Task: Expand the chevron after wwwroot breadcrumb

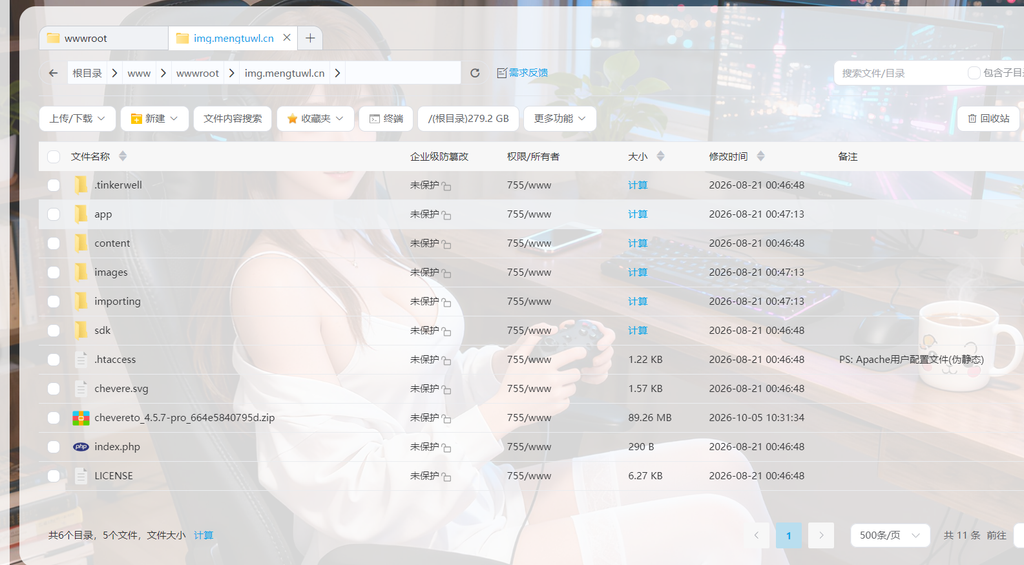Action: coord(231,73)
